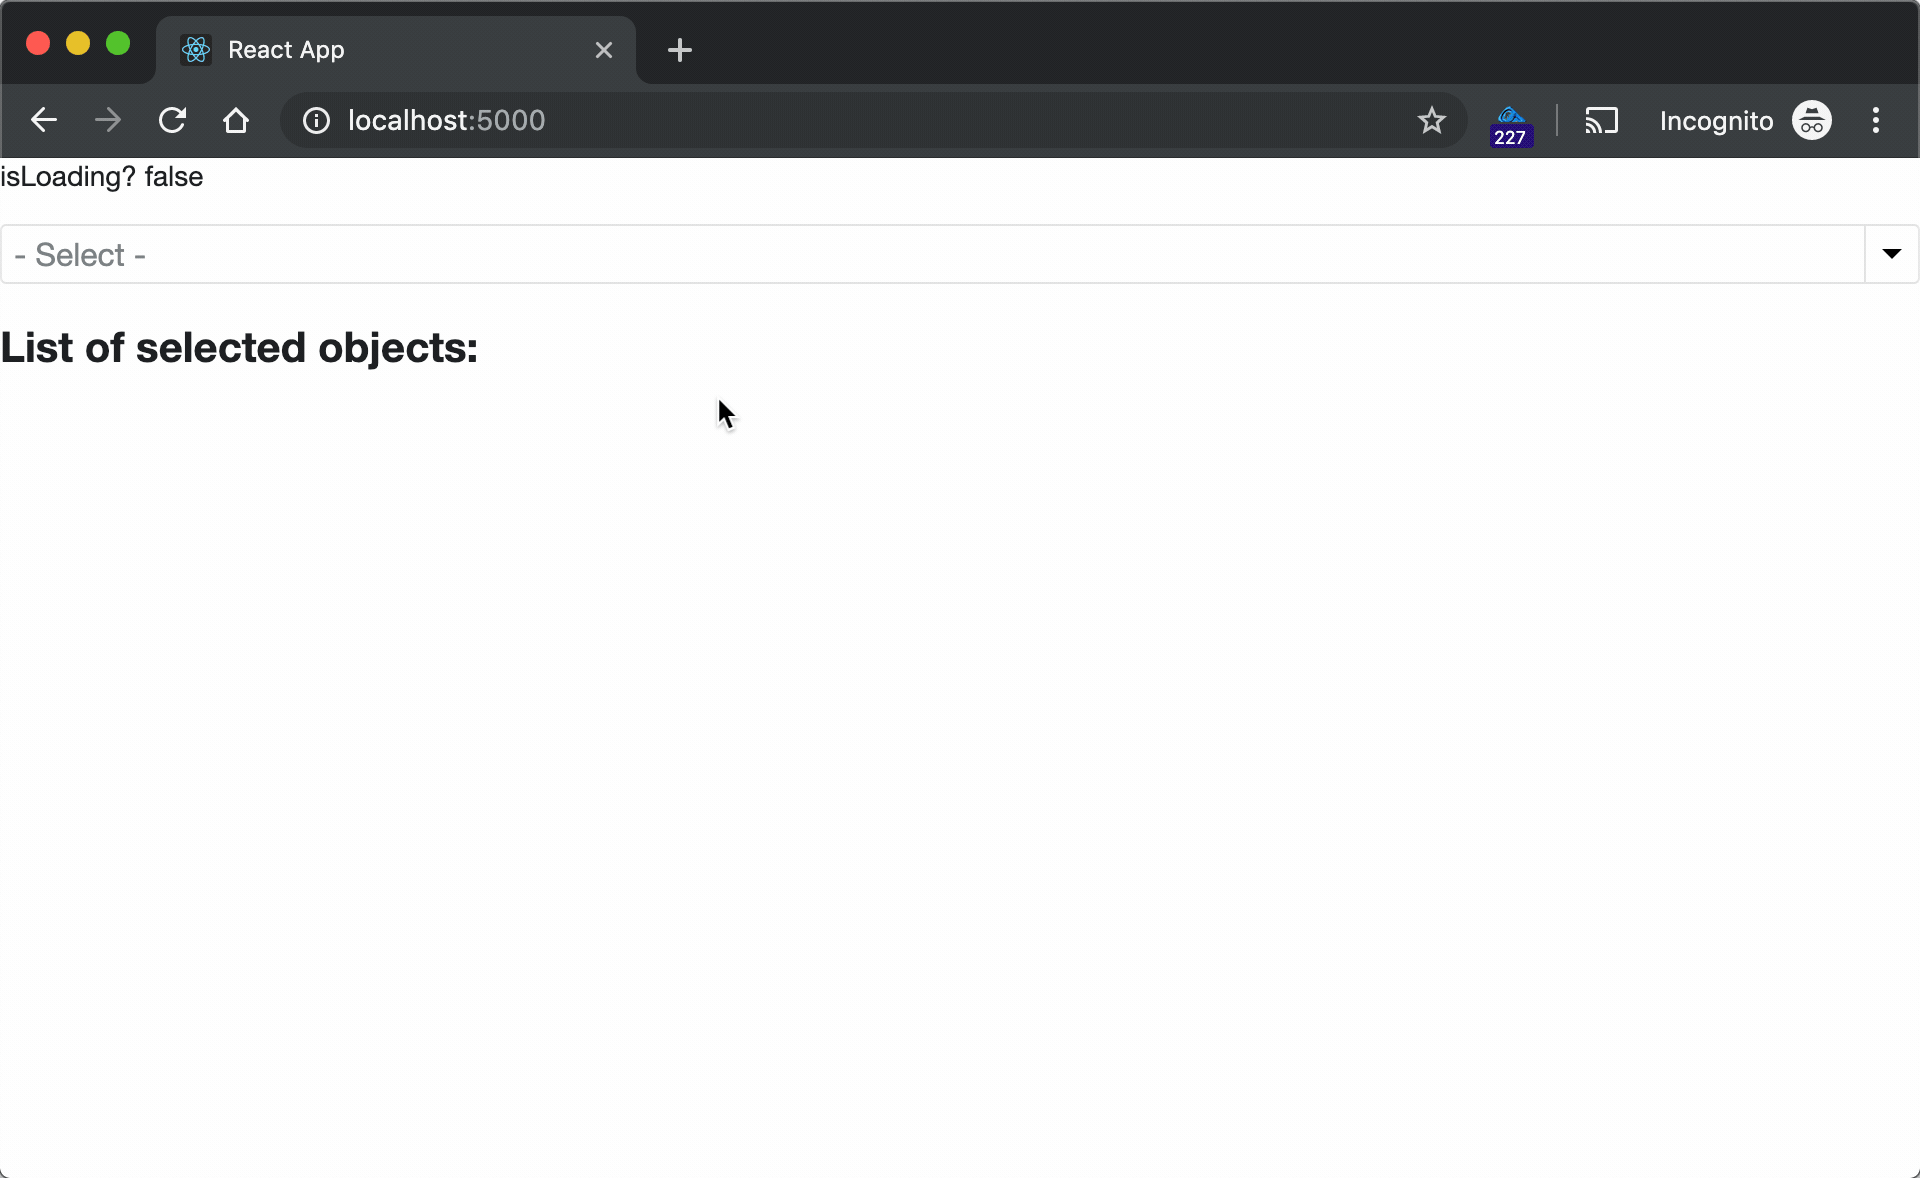Toggle the React App favicon

coord(196,50)
